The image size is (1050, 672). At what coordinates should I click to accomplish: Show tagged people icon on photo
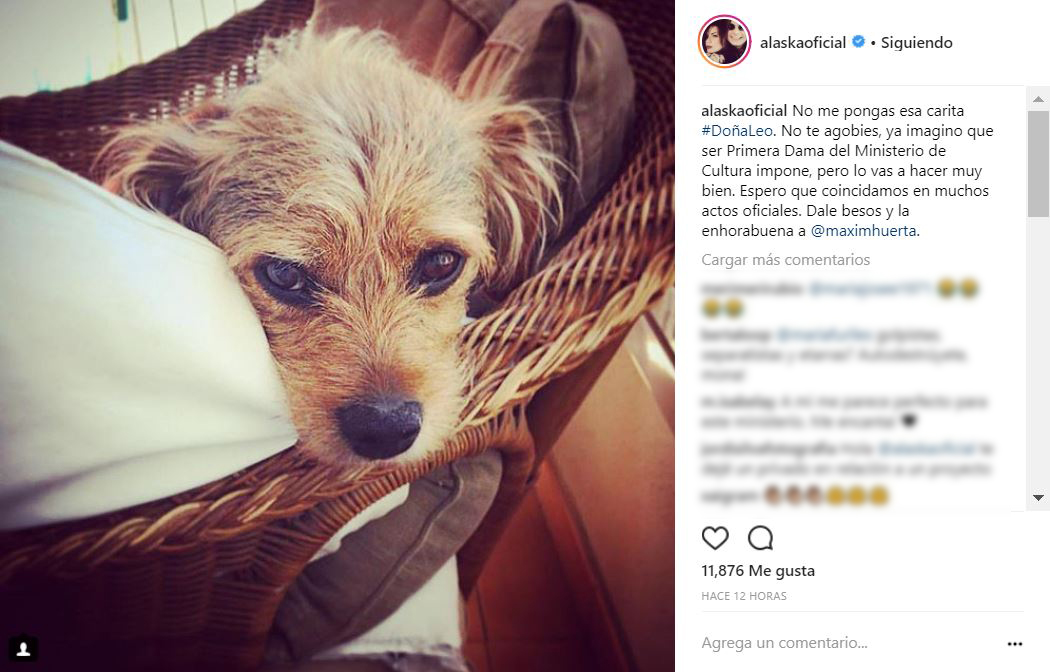point(23,649)
